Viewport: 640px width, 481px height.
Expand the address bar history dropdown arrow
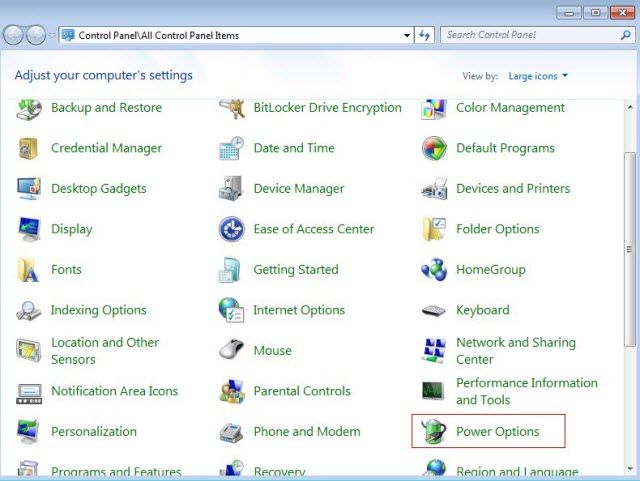(407, 36)
